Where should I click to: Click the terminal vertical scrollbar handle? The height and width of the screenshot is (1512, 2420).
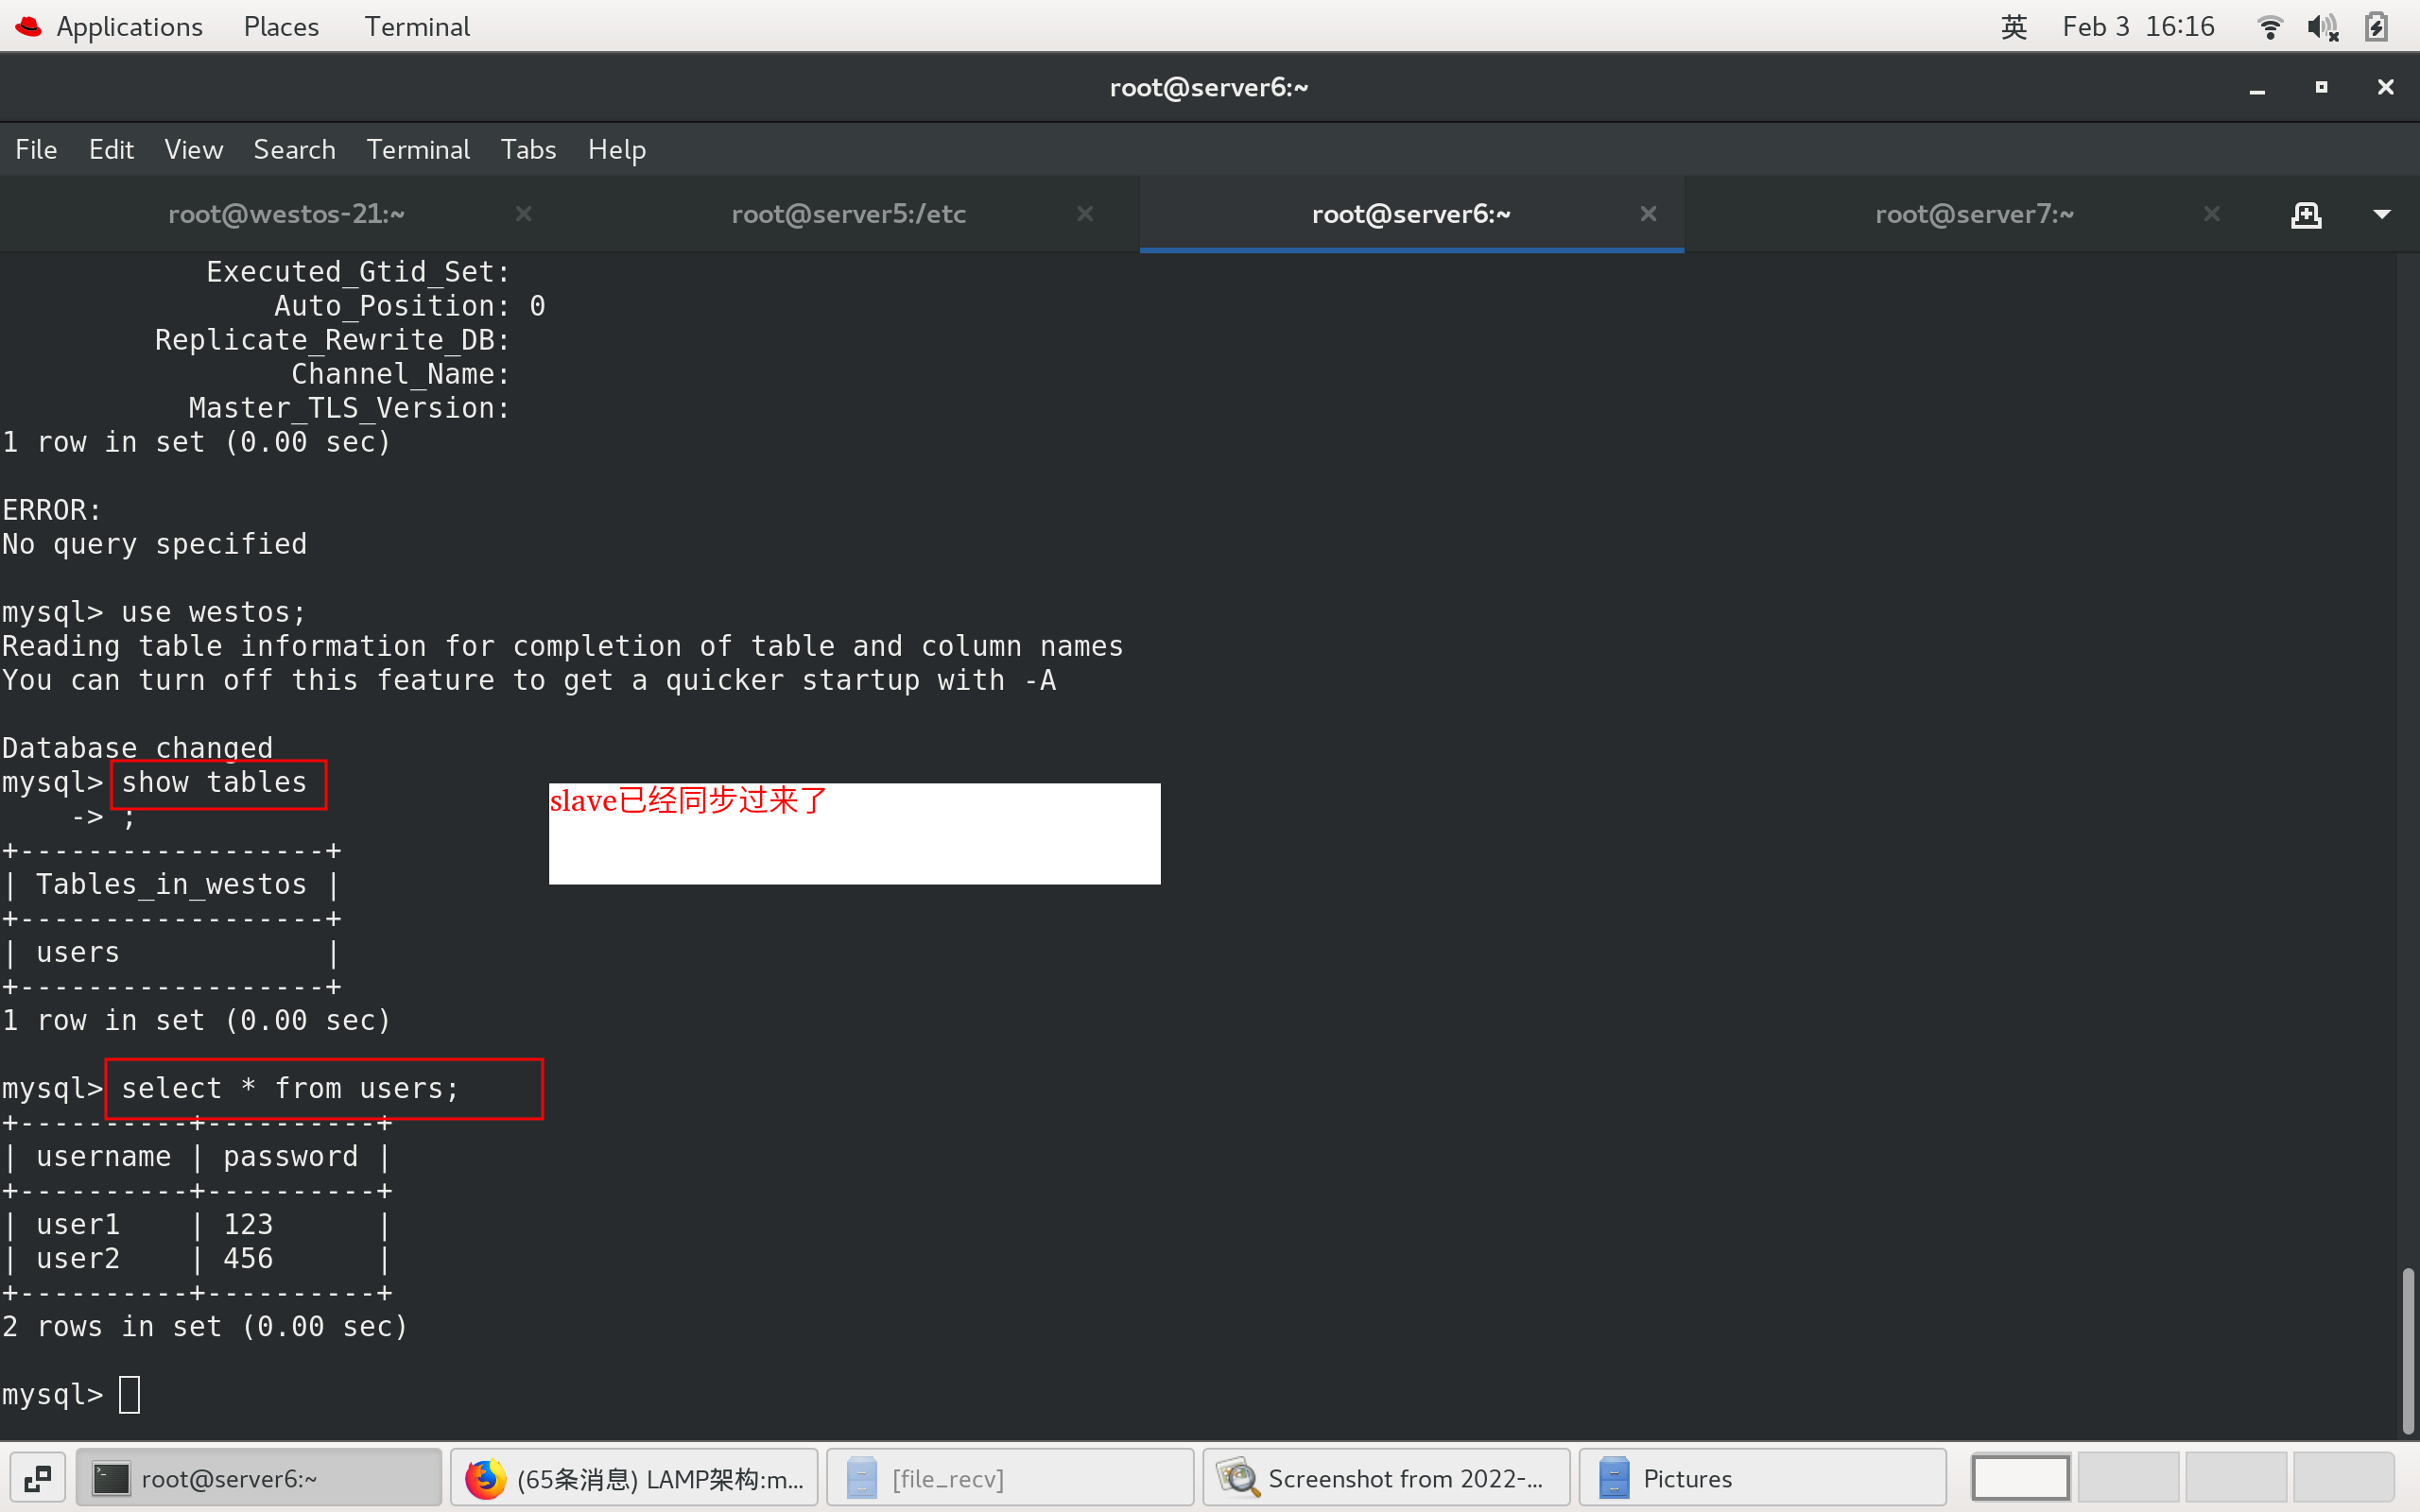click(2408, 1350)
